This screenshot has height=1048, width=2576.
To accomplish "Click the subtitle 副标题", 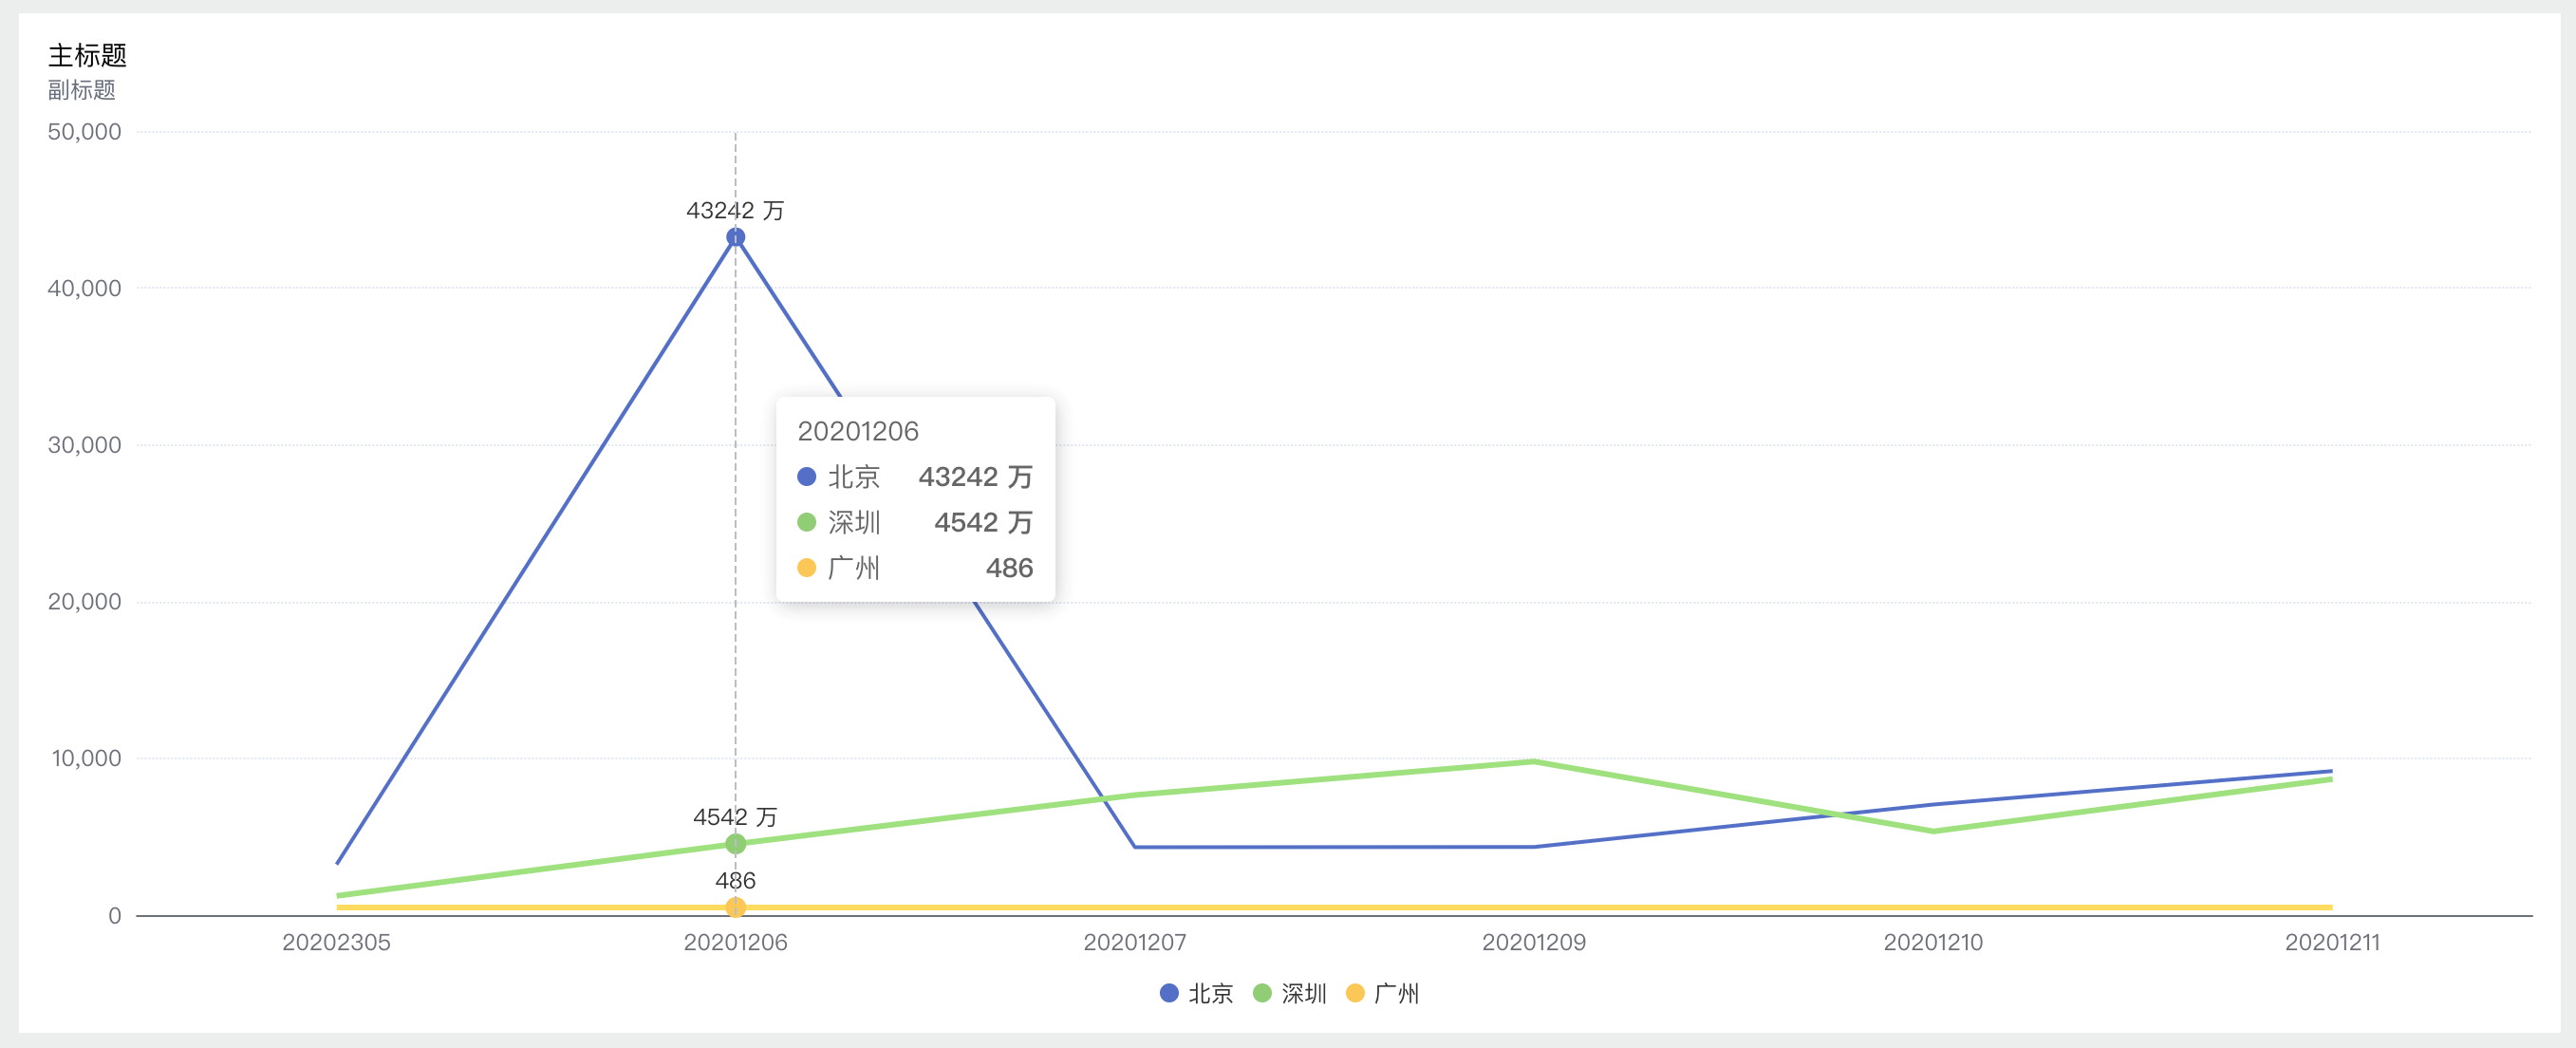I will [81, 90].
